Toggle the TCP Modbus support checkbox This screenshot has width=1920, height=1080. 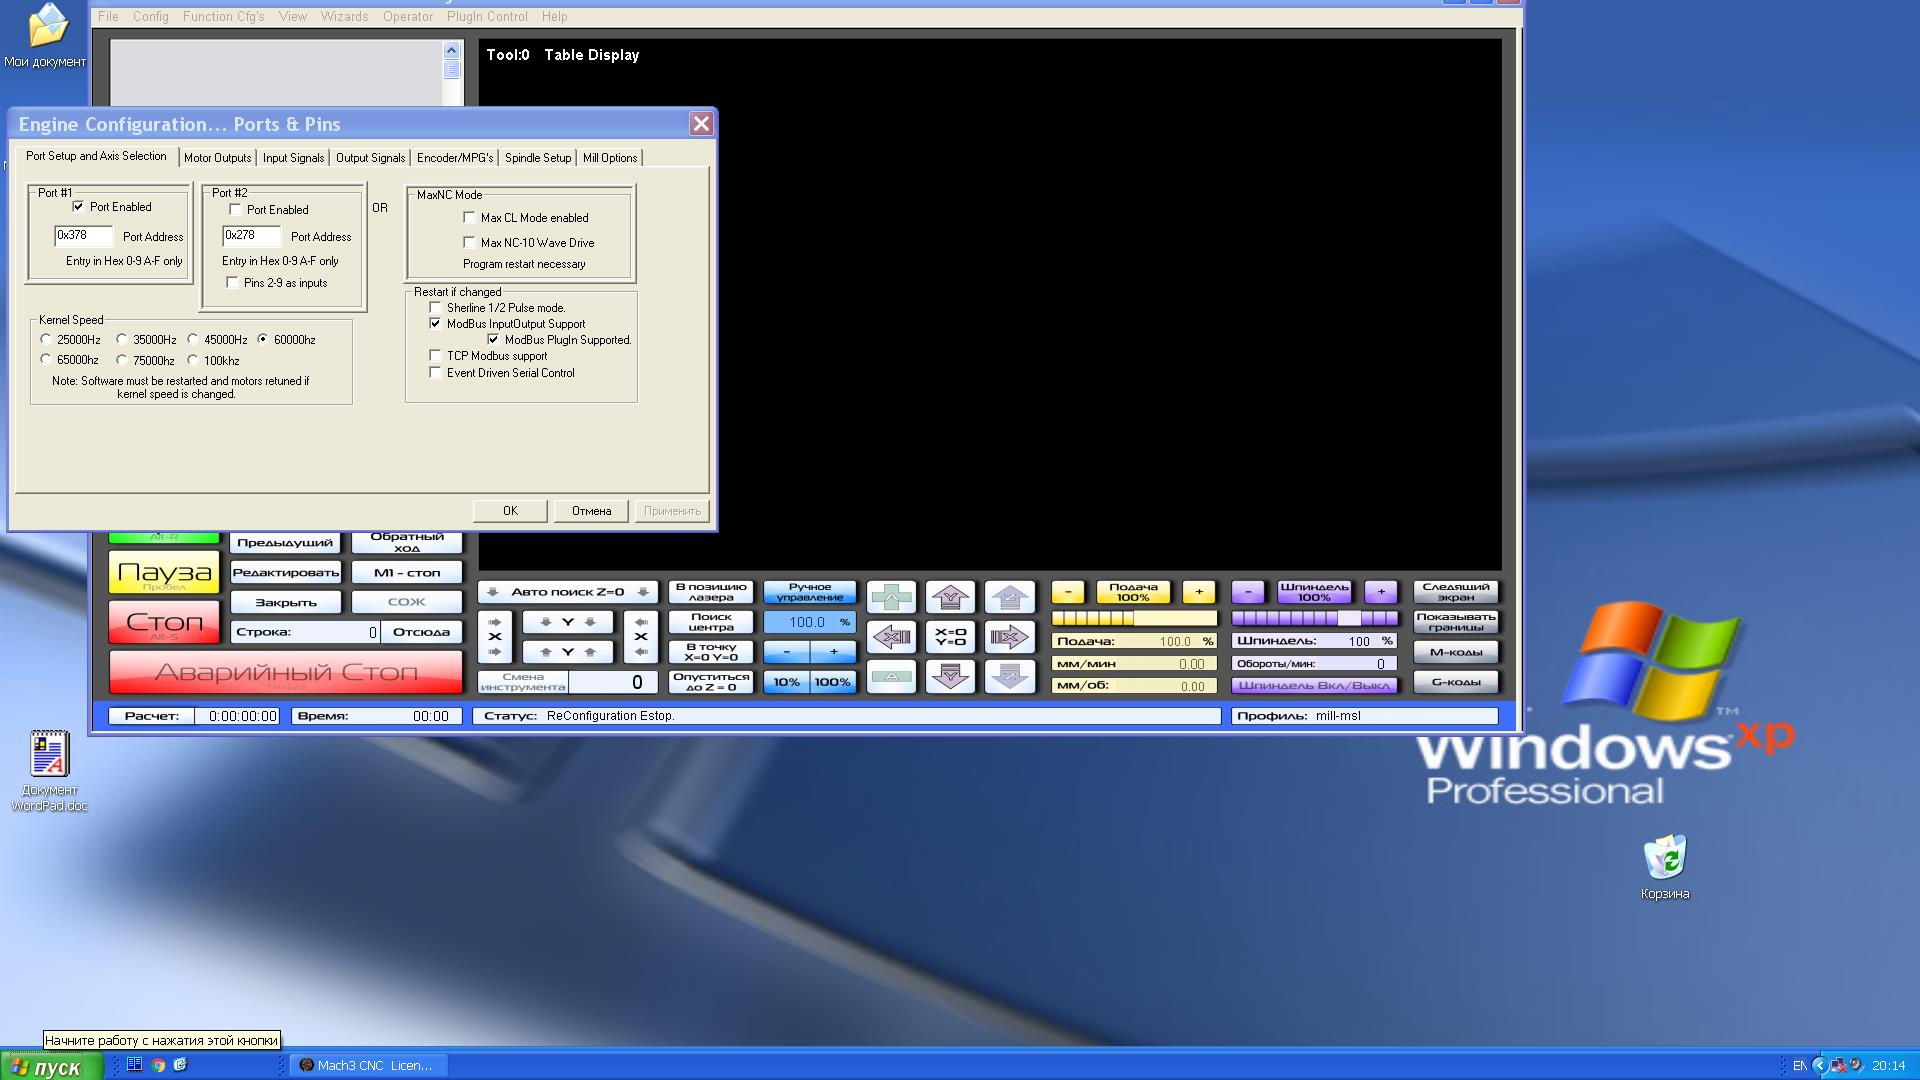click(436, 356)
